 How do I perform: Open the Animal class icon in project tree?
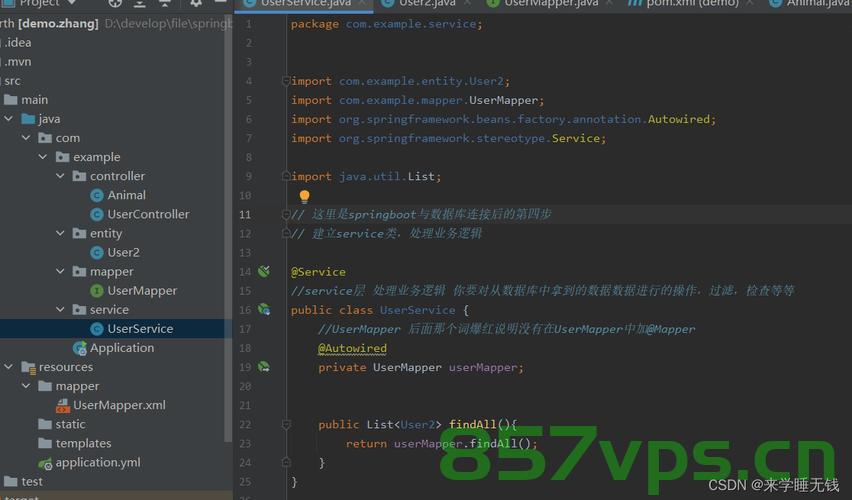pyautogui.click(x=97, y=195)
